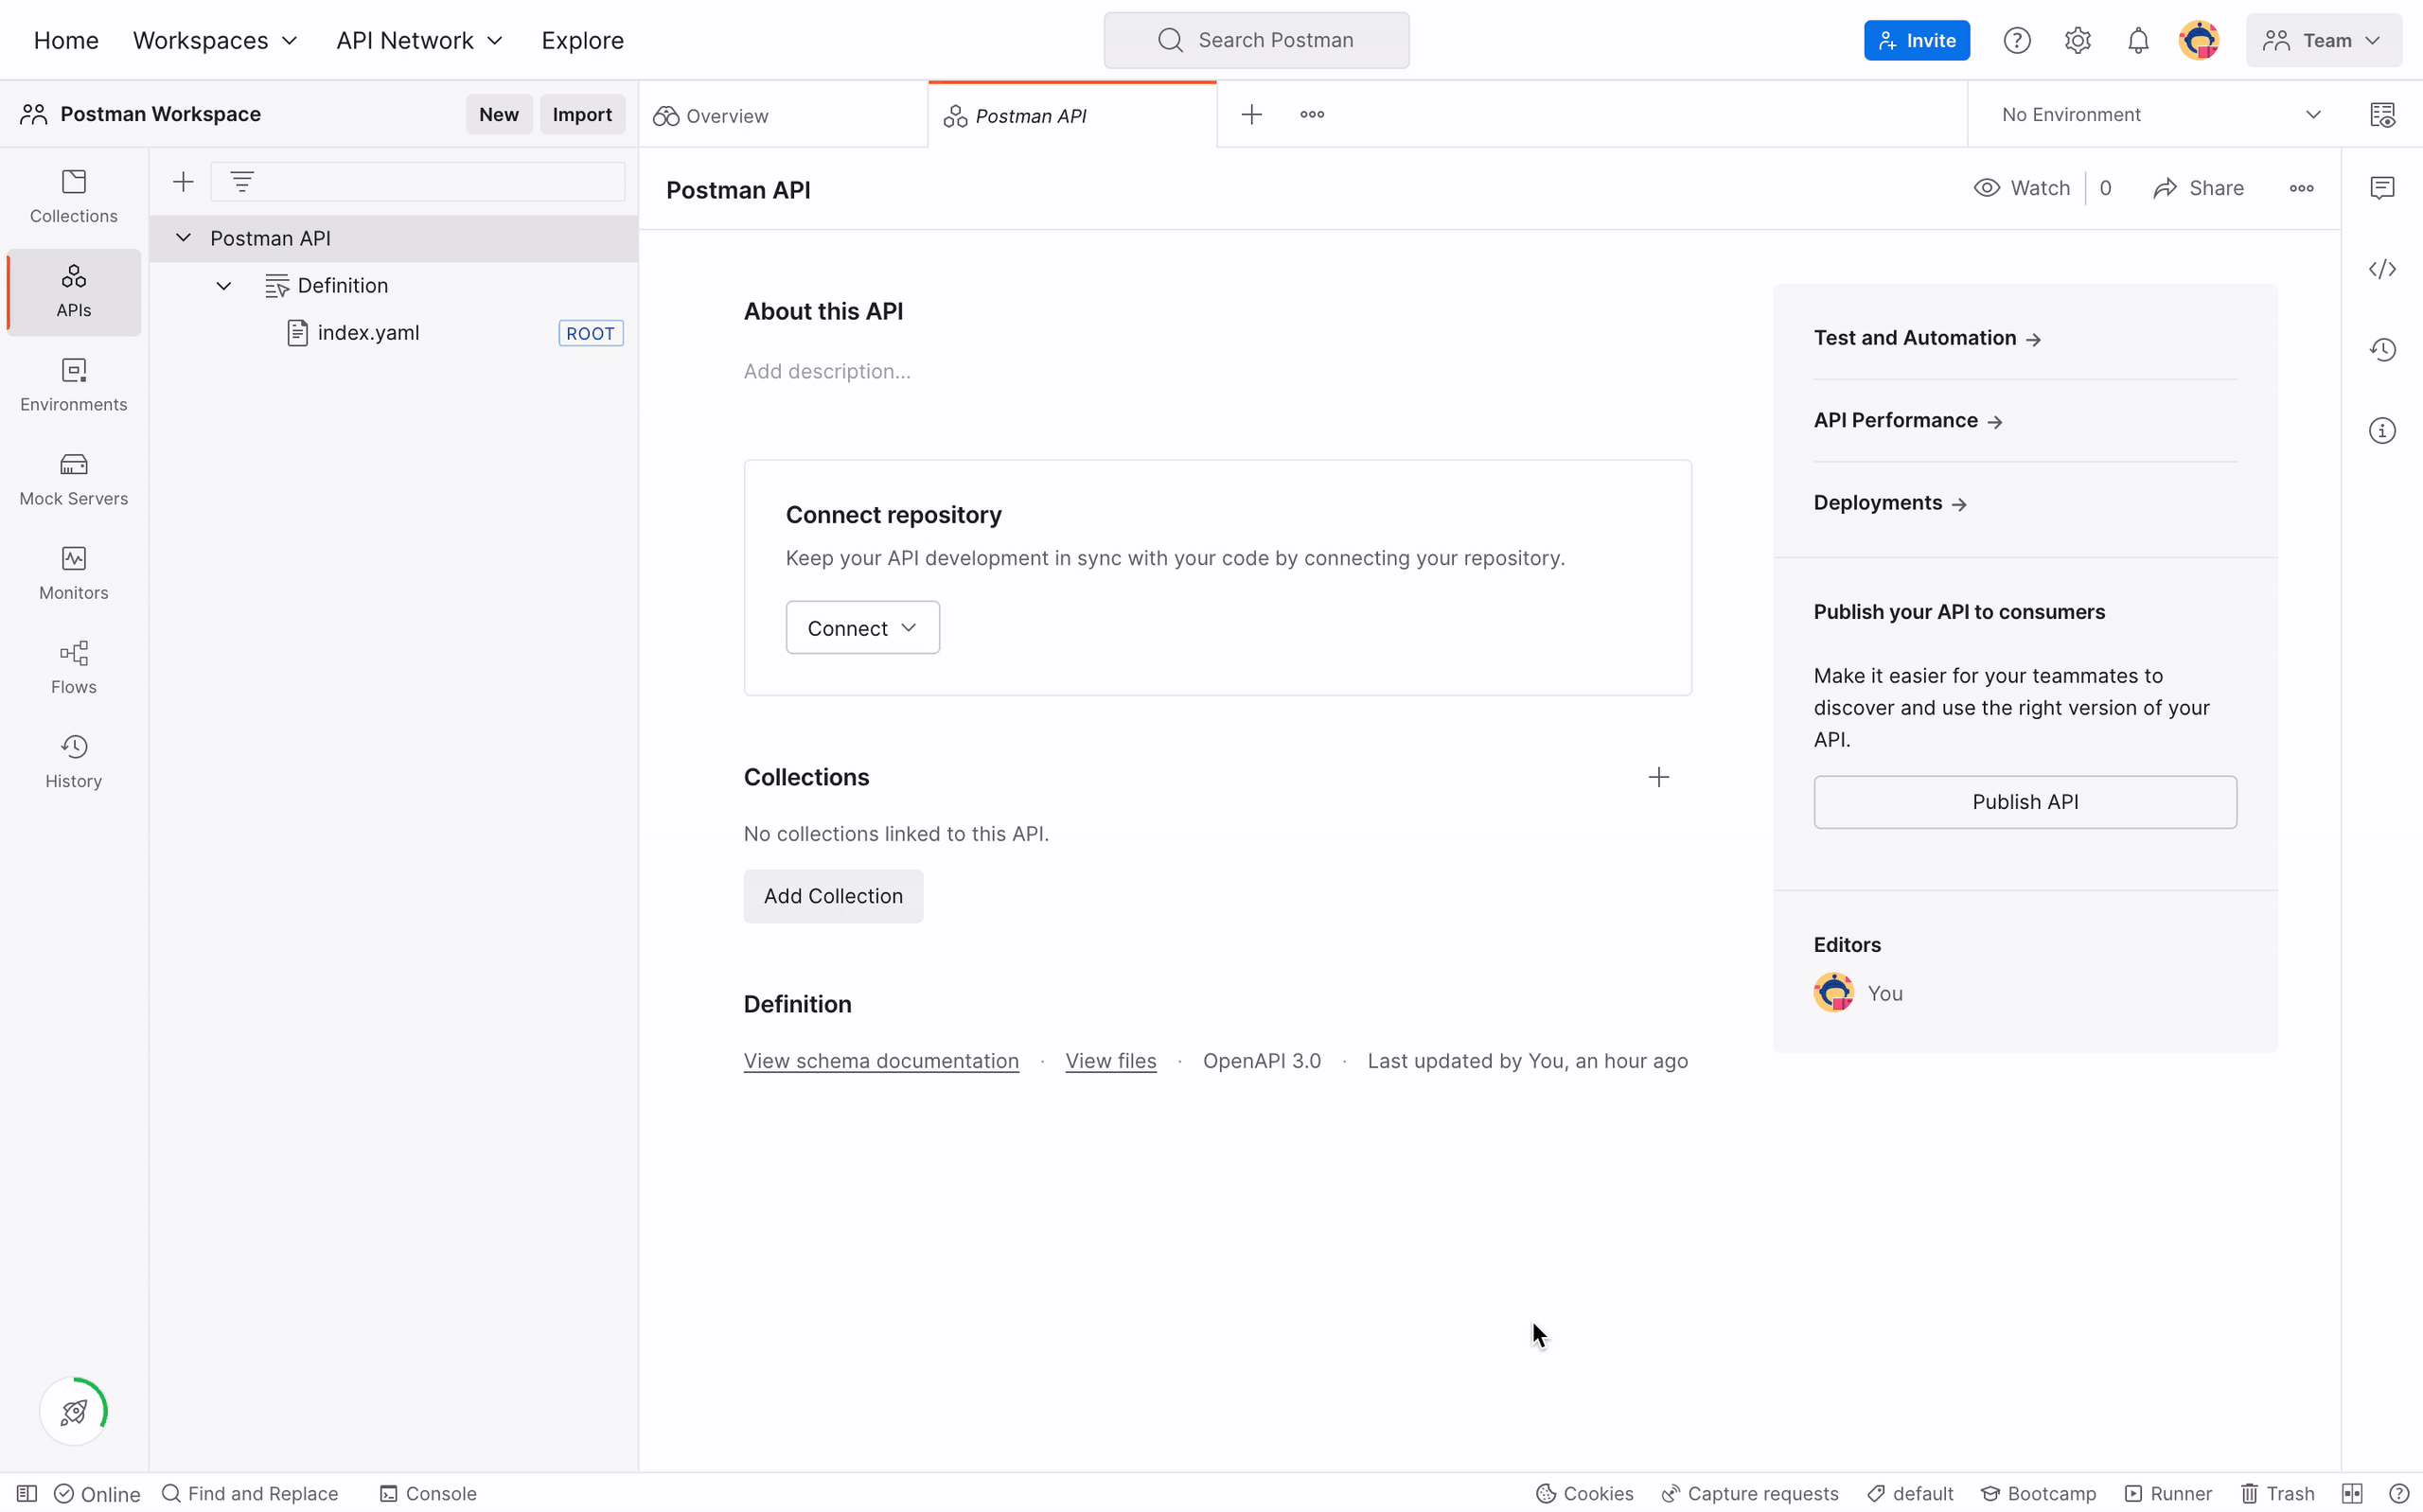Open the code snippet icon in right sidebar
This screenshot has width=2423, height=1512.
pos(2382,269)
